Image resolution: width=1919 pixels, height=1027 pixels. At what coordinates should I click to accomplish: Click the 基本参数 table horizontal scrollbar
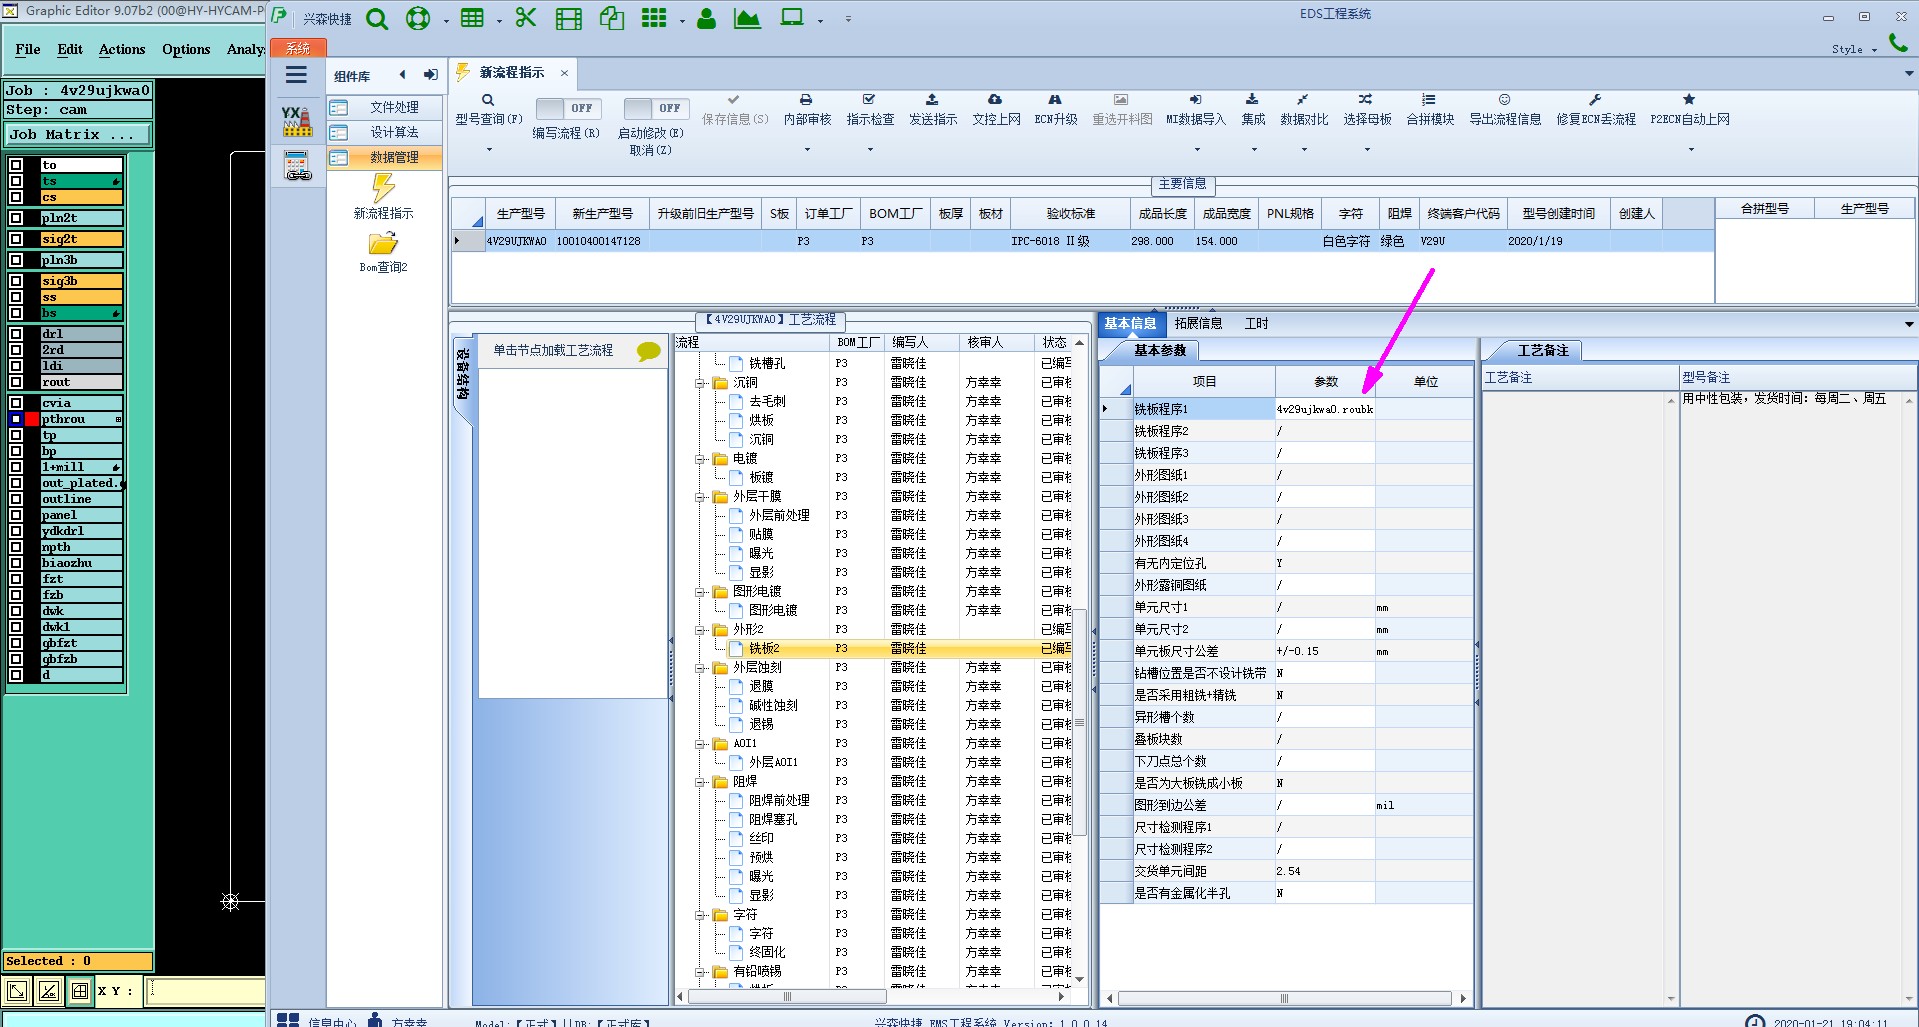tap(1284, 998)
